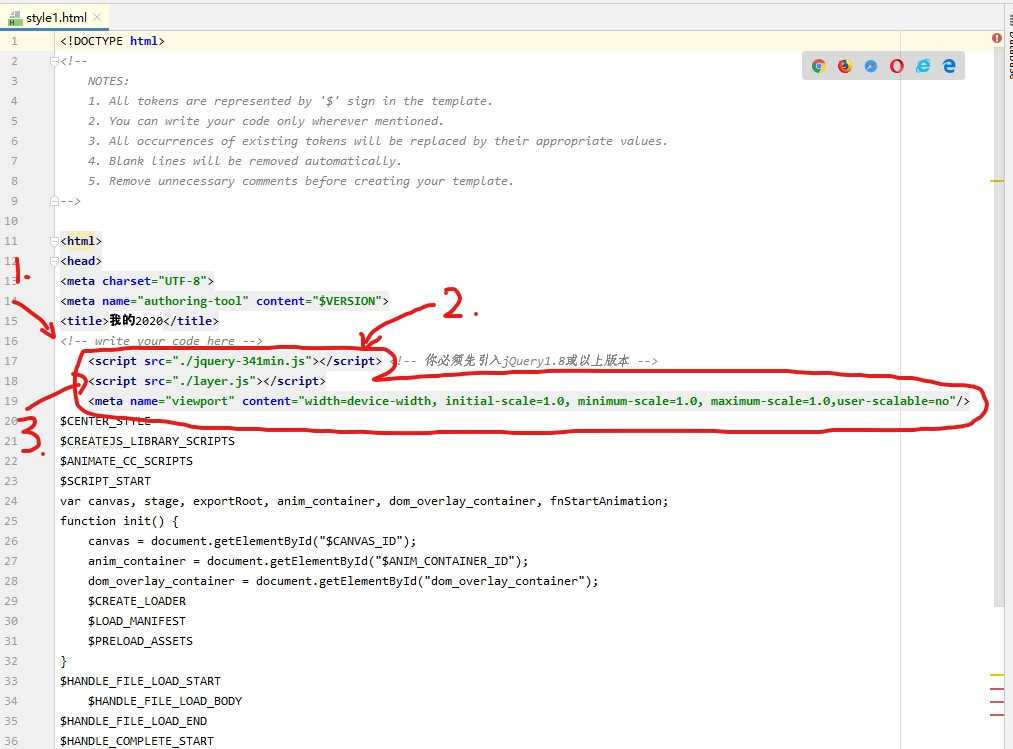The width and height of the screenshot is (1013, 749).
Task: Open page preview in Opera browser
Action: tap(897, 66)
